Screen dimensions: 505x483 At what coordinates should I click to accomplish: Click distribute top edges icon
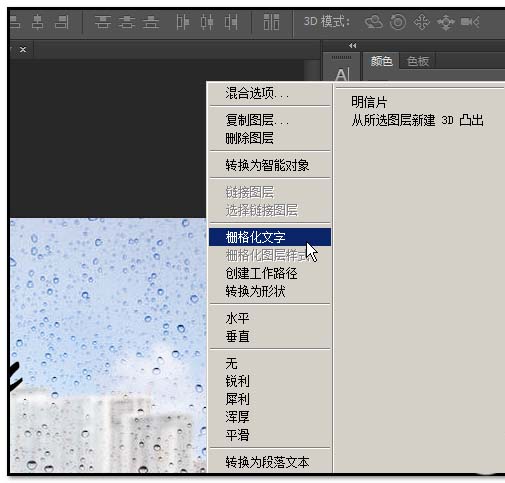pos(103,23)
